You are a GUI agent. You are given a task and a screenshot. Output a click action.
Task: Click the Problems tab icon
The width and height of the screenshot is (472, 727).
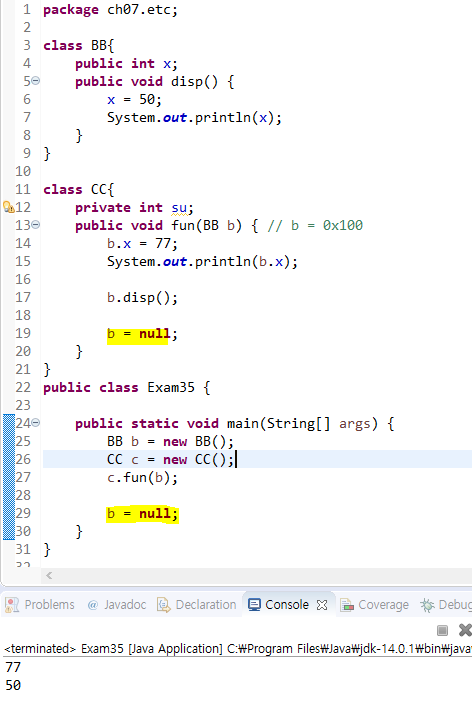(x=12, y=605)
